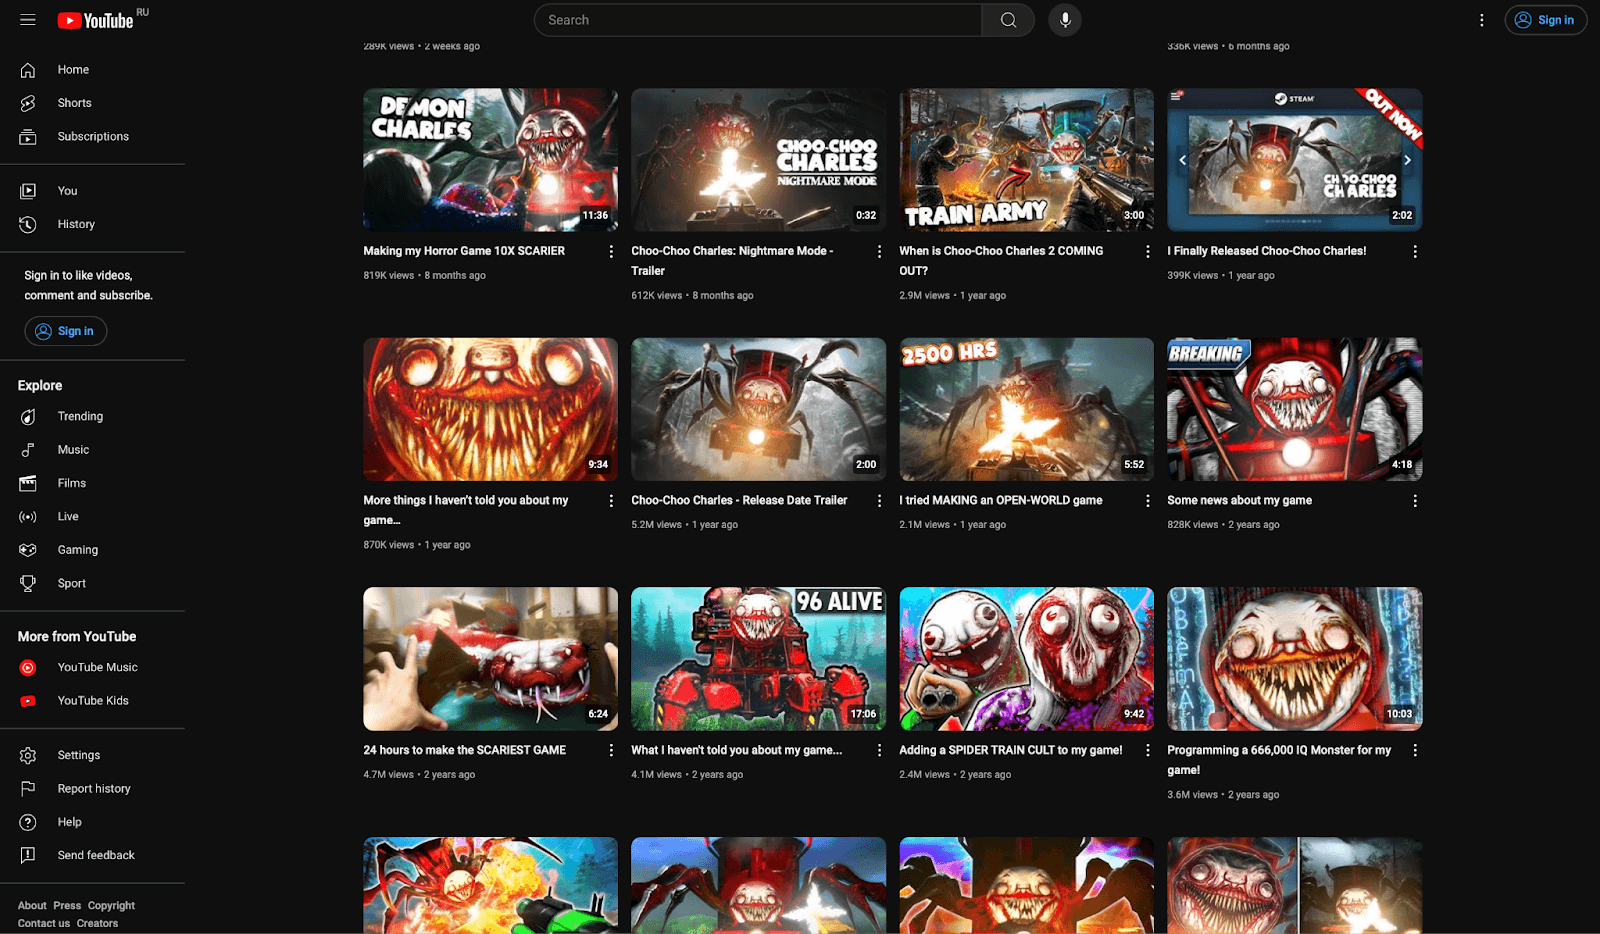This screenshot has width=1600, height=934.
Task: Open options for "Making my Horror Game 10X SCARIER"
Action: (x=611, y=252)
